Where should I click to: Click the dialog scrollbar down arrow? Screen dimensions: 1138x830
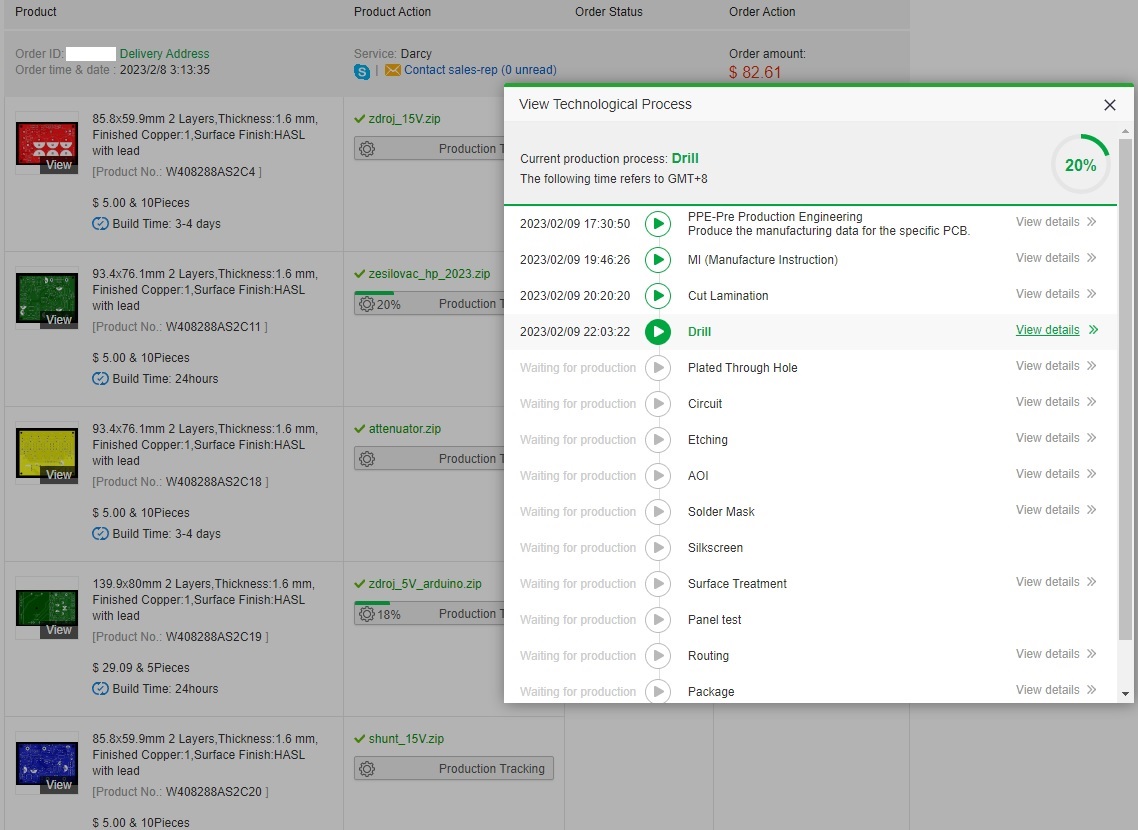click(1126, 694)
